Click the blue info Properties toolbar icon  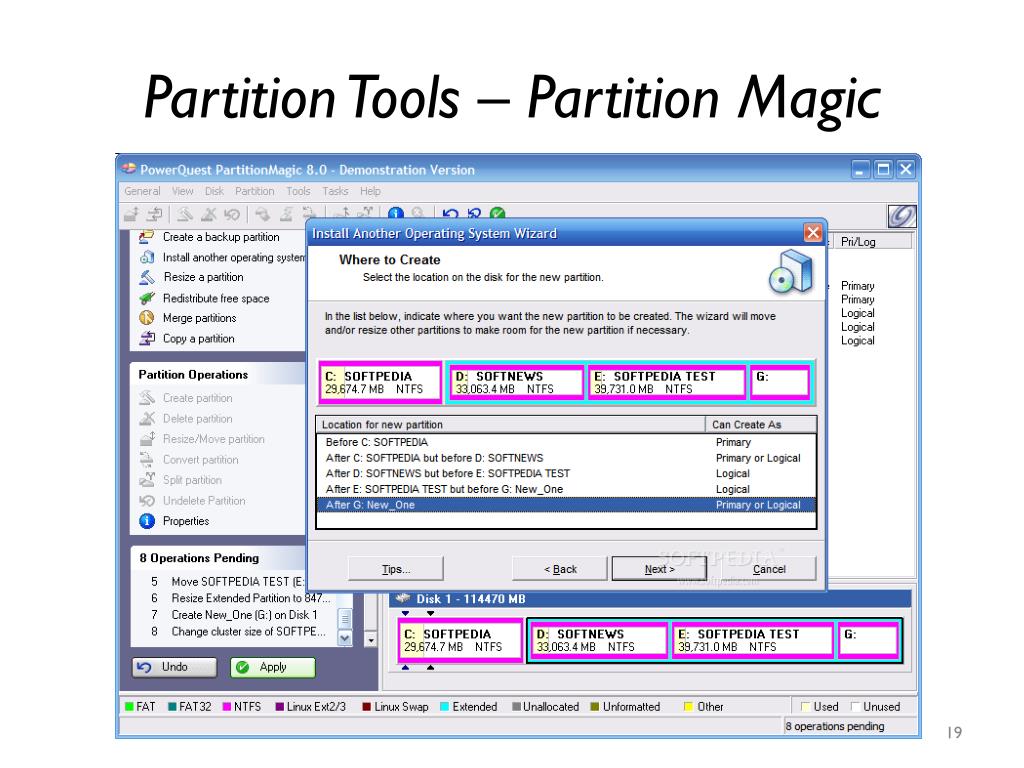396,214
